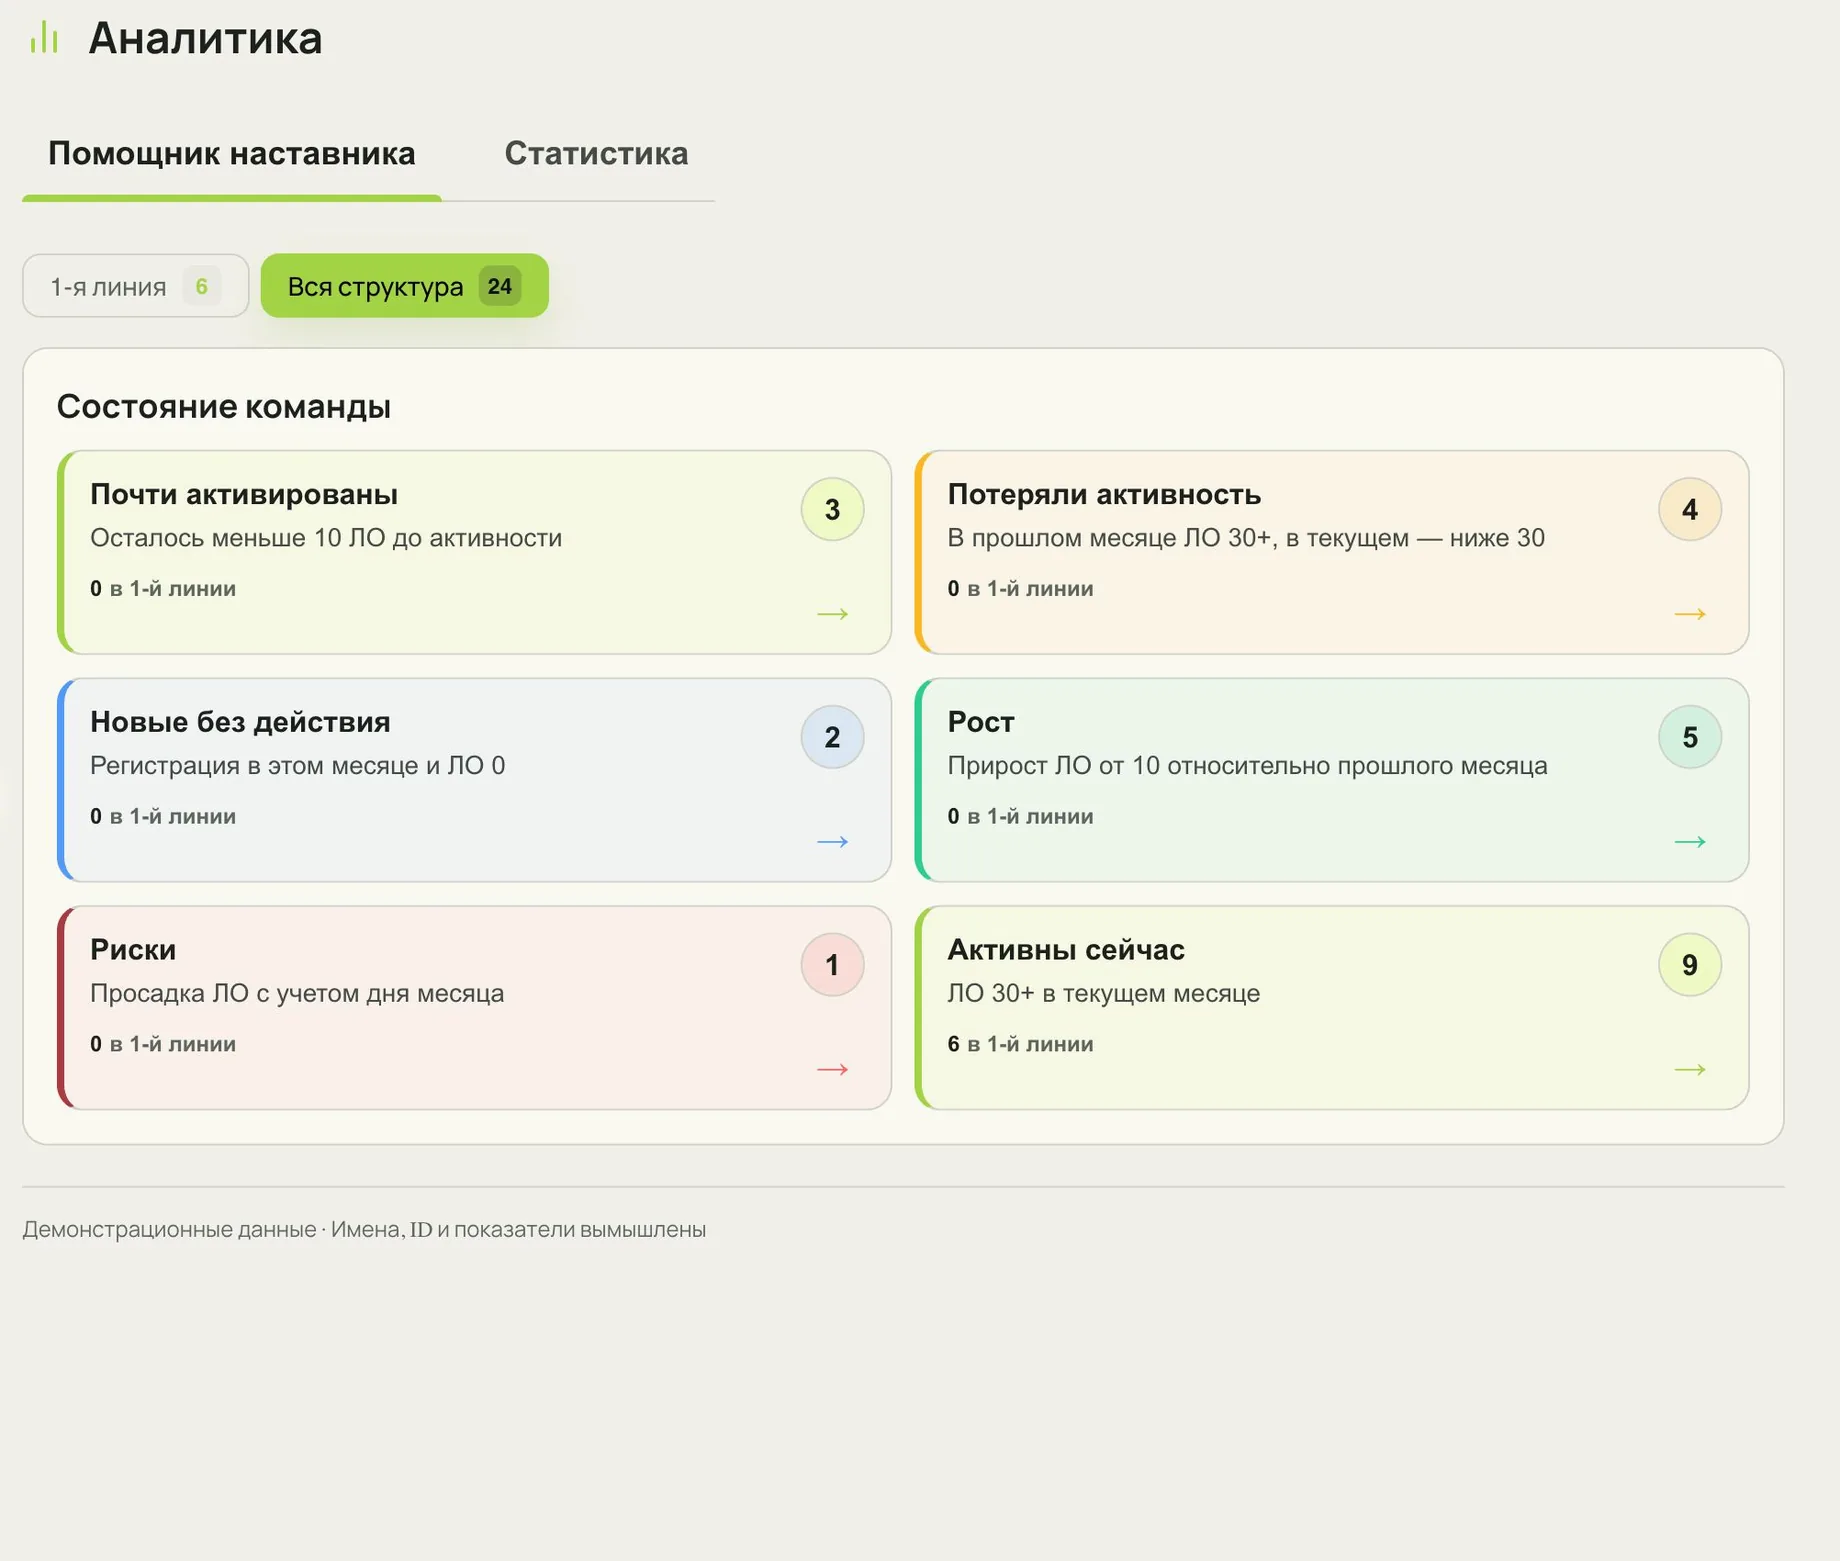Click the red arrow on Риски card
The image size is (1840, 1561).
(x=832, y=1069)
